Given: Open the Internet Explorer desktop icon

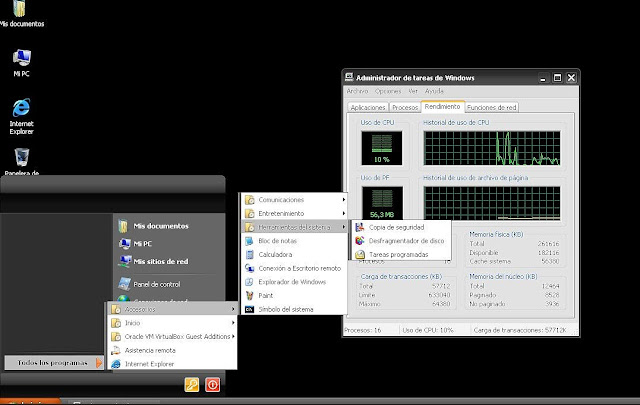Looking at the screenshot, I should (x=22, y=116).
